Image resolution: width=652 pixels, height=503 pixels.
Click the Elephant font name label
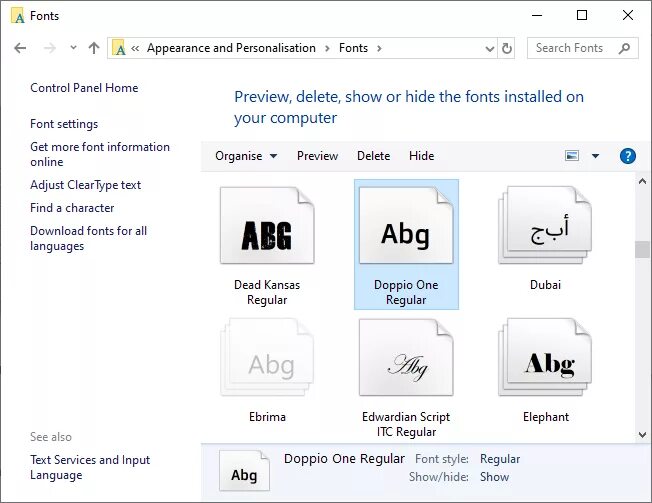point(546,417)
